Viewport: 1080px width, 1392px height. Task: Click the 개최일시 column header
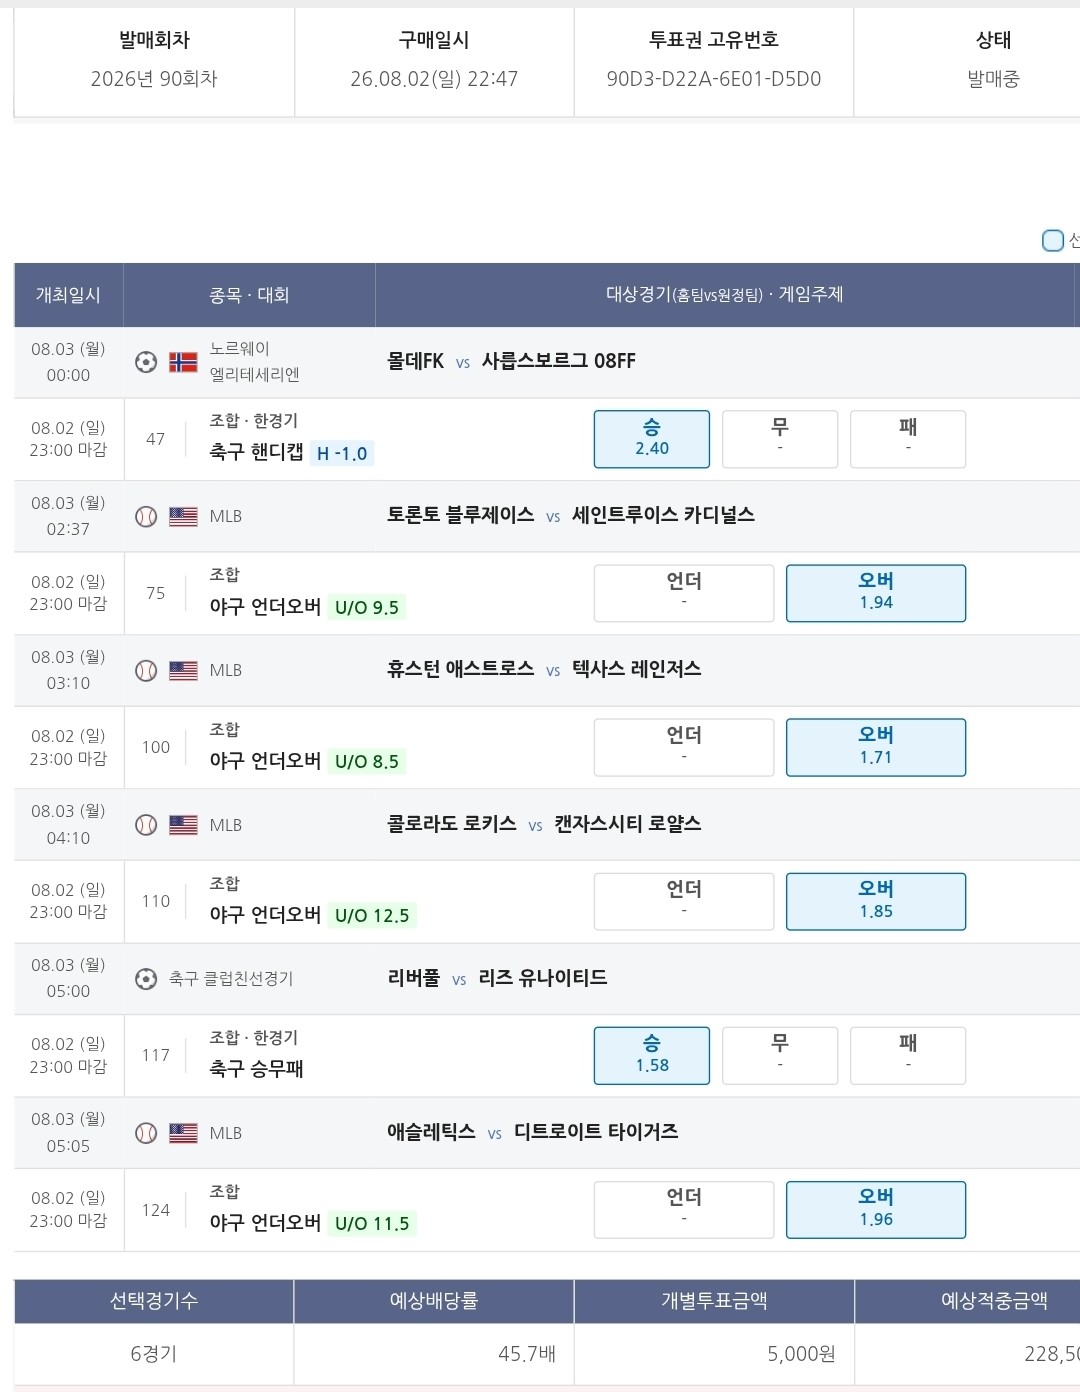tap(68, 295)
